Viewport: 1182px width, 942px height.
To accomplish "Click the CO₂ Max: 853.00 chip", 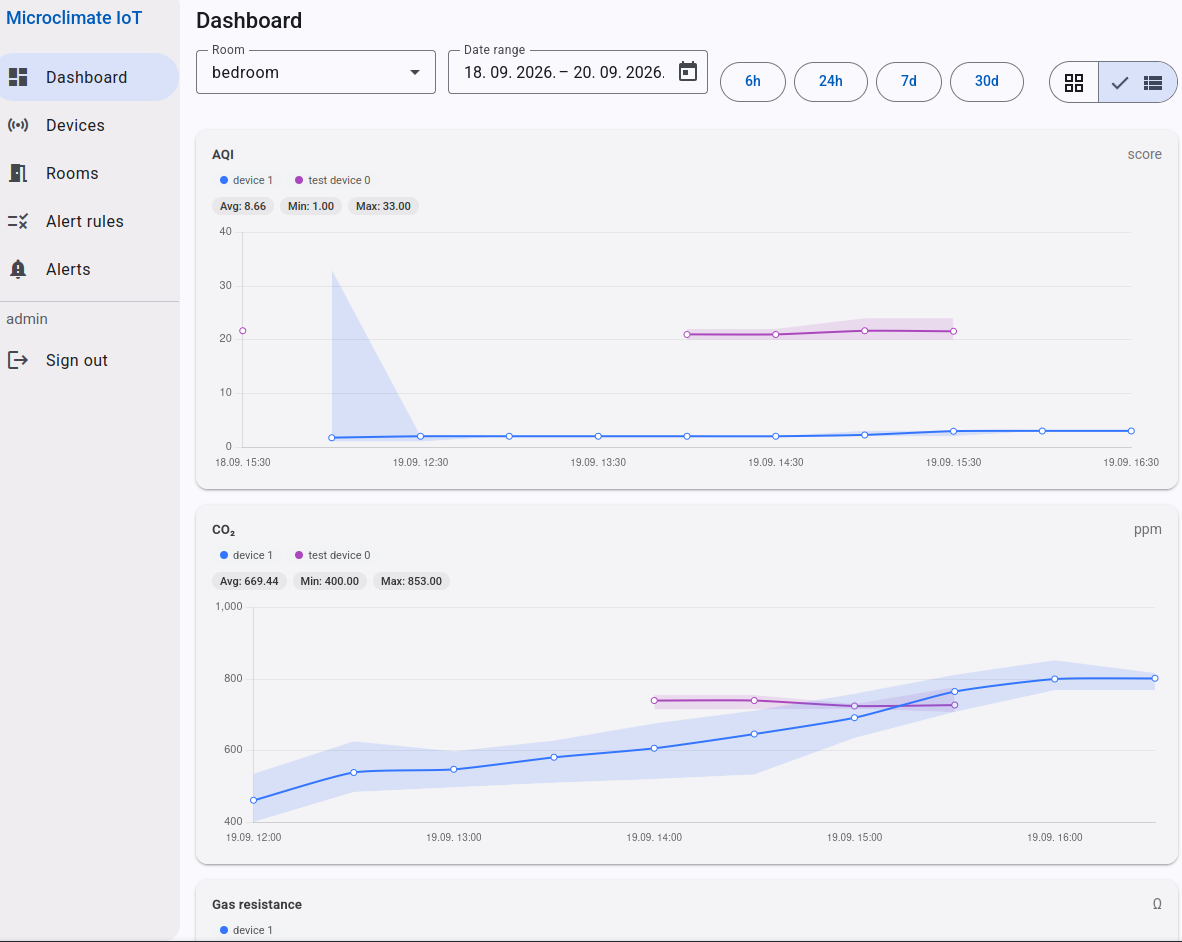I will (411, 581).
